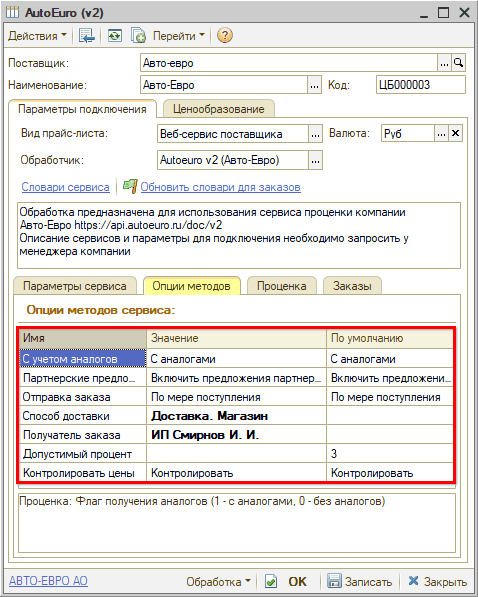Viewport: 478px width, 597px height.
Task: Click the Доставка. Магазин value cell
Action: tap(237, 416)
